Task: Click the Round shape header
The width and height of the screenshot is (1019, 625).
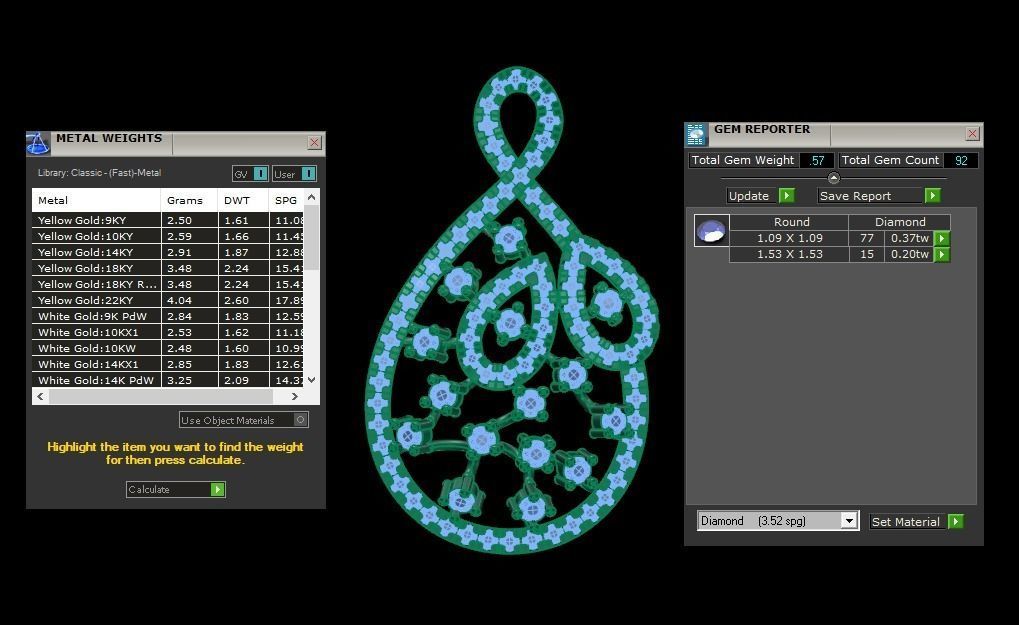Action: point(790,222)
